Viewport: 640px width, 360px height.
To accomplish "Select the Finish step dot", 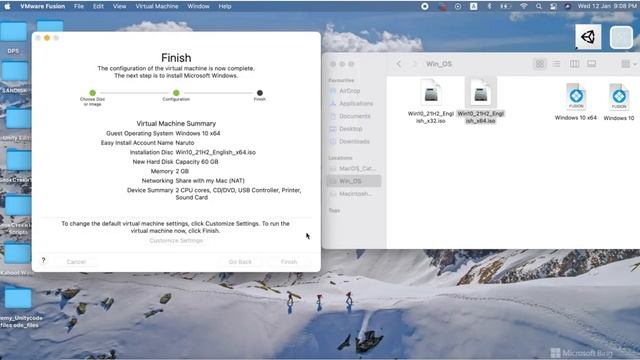I will [260, 93].
